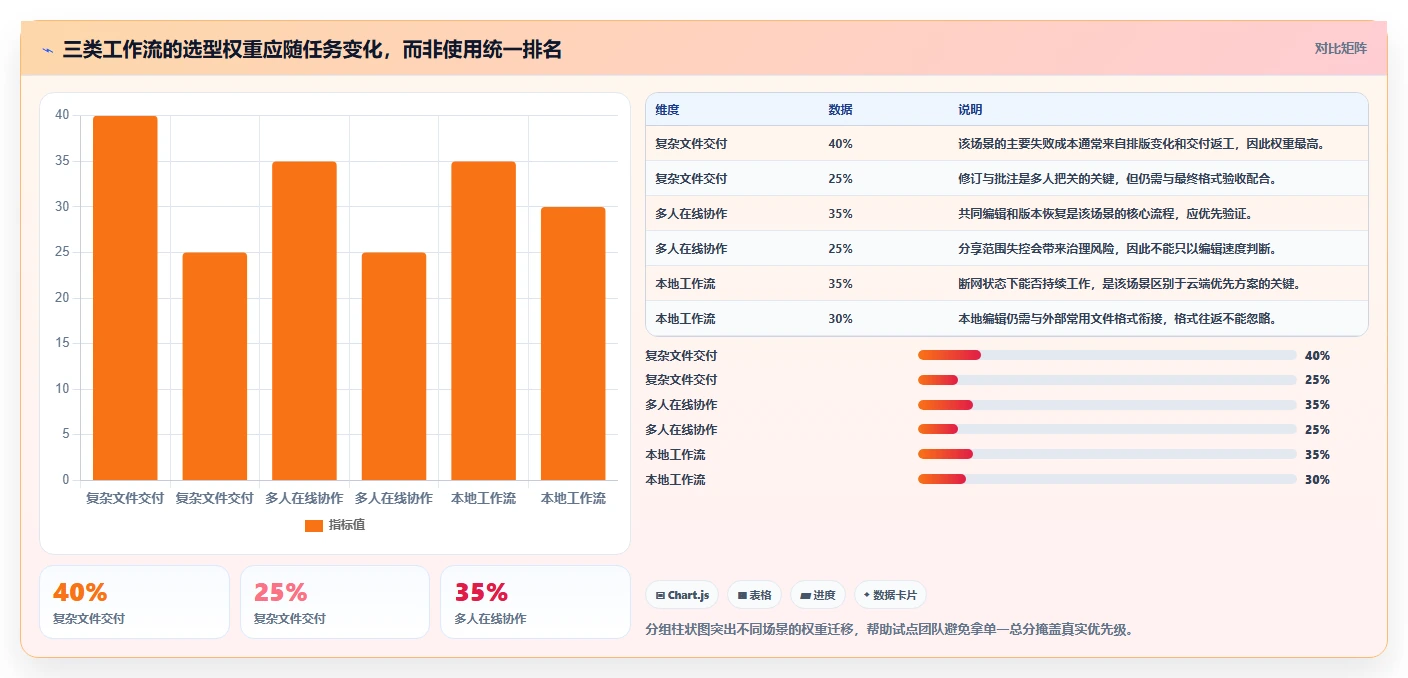Click the 表格 chip

(754, 595)
